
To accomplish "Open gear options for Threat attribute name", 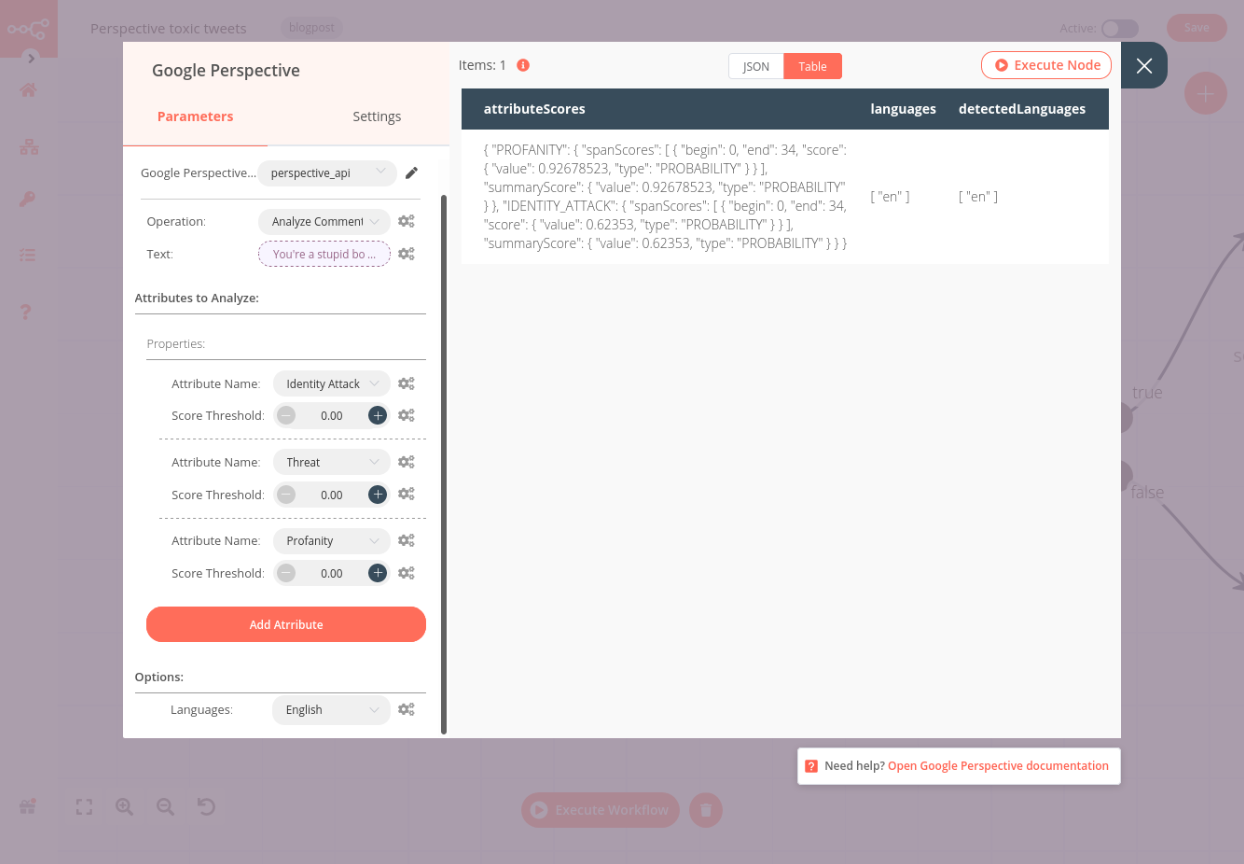I will click(406, 462).
